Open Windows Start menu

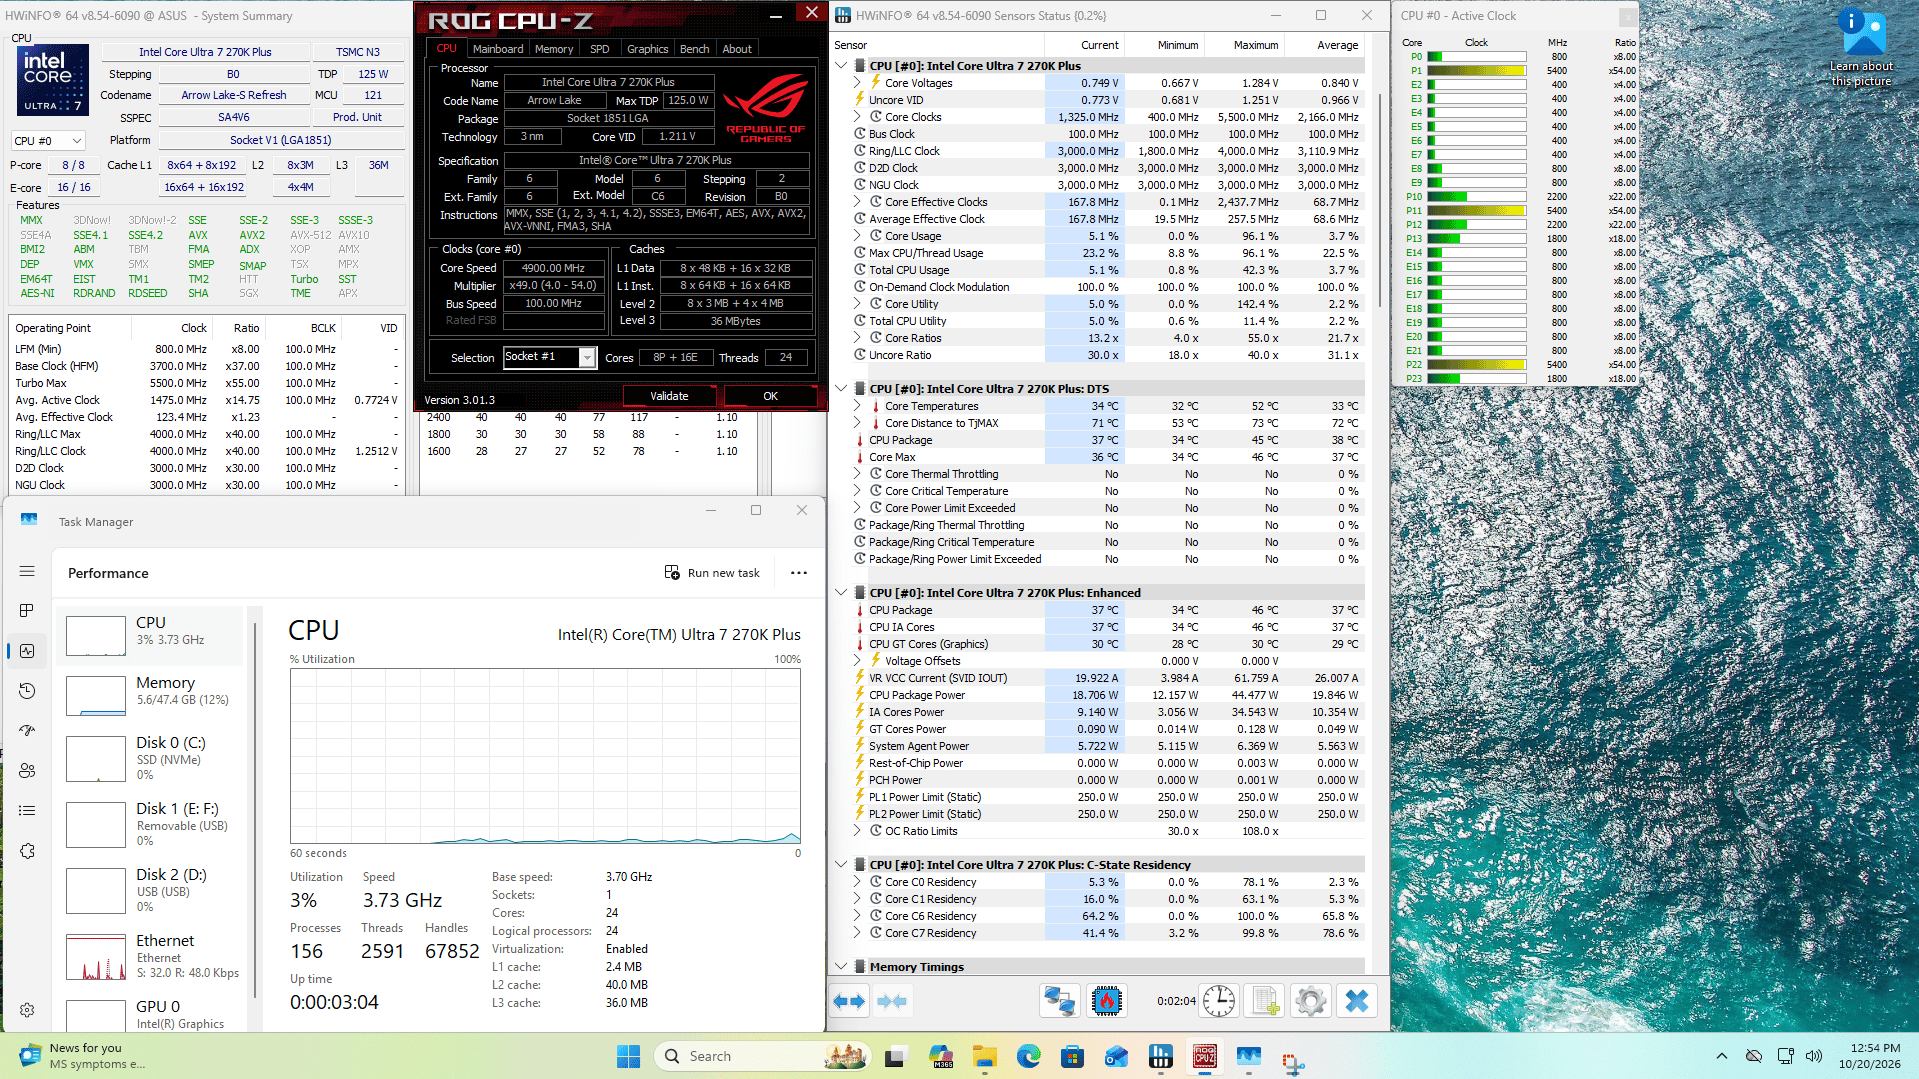(628, 1056)
